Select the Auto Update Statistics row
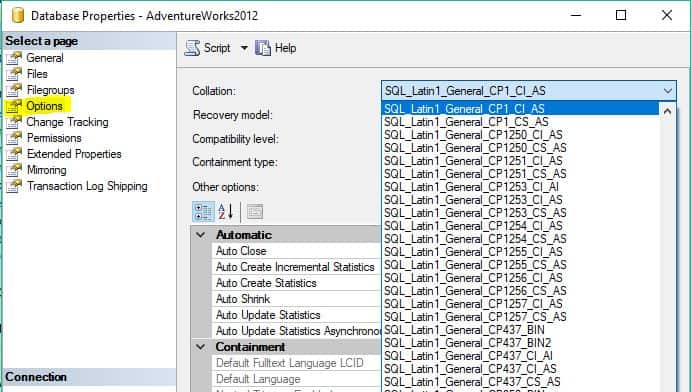 point(296,315)
